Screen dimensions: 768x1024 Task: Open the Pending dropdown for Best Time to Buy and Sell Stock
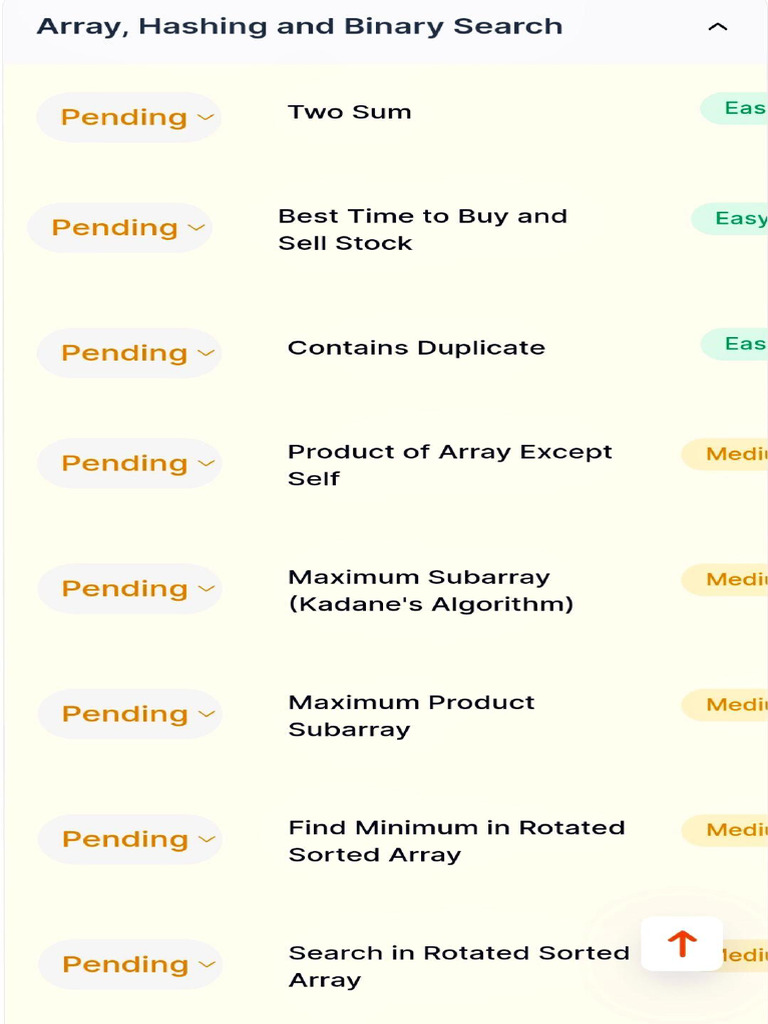coord(119,228)
